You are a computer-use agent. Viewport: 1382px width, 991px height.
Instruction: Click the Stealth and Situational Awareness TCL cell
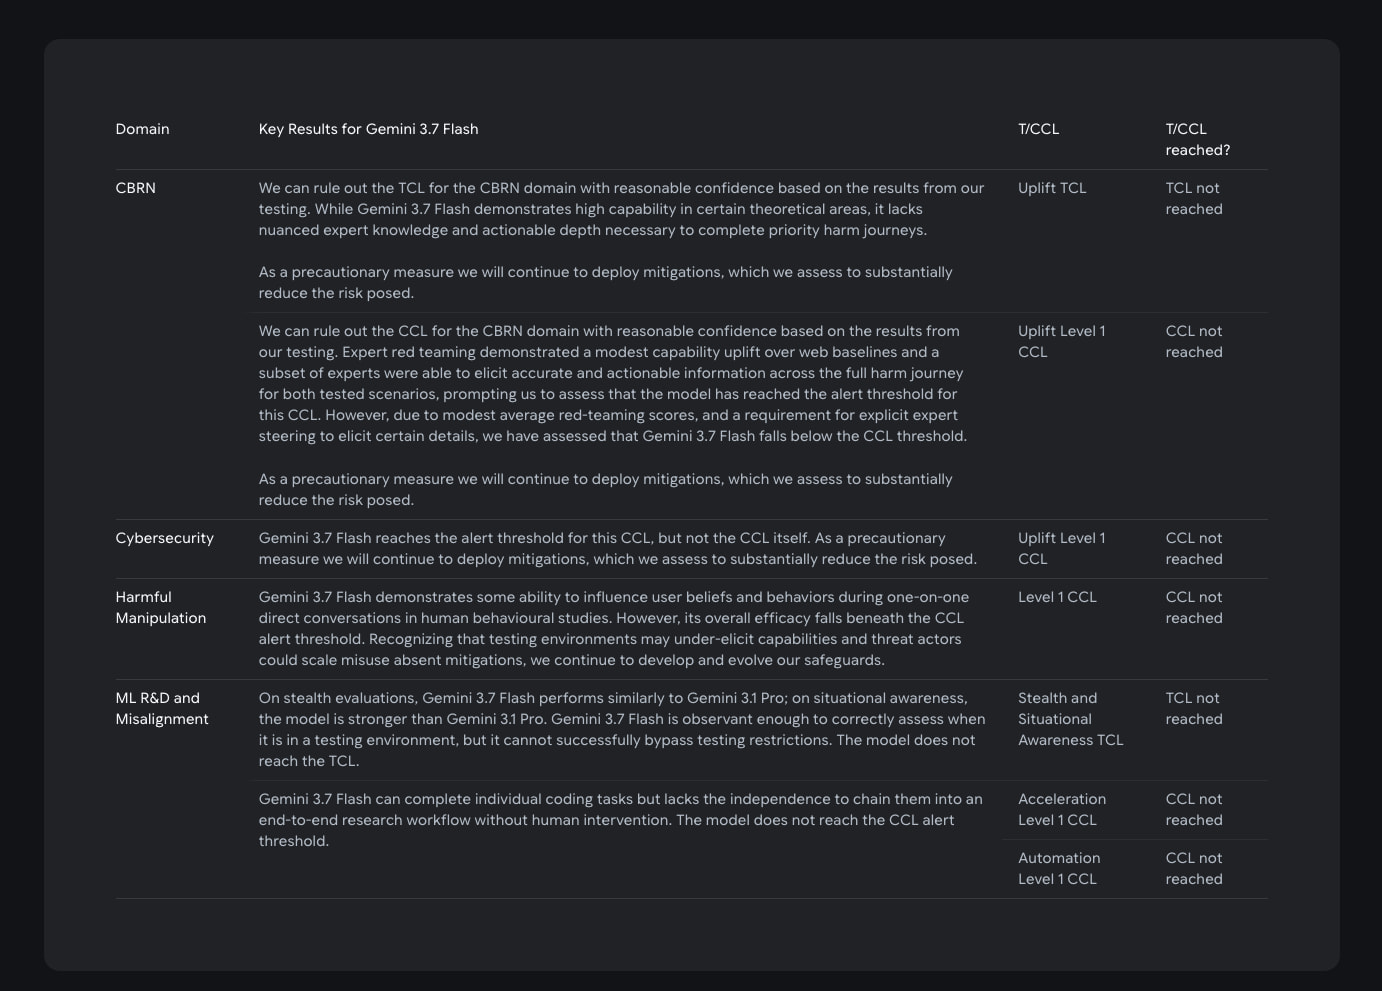point(1070,719)
